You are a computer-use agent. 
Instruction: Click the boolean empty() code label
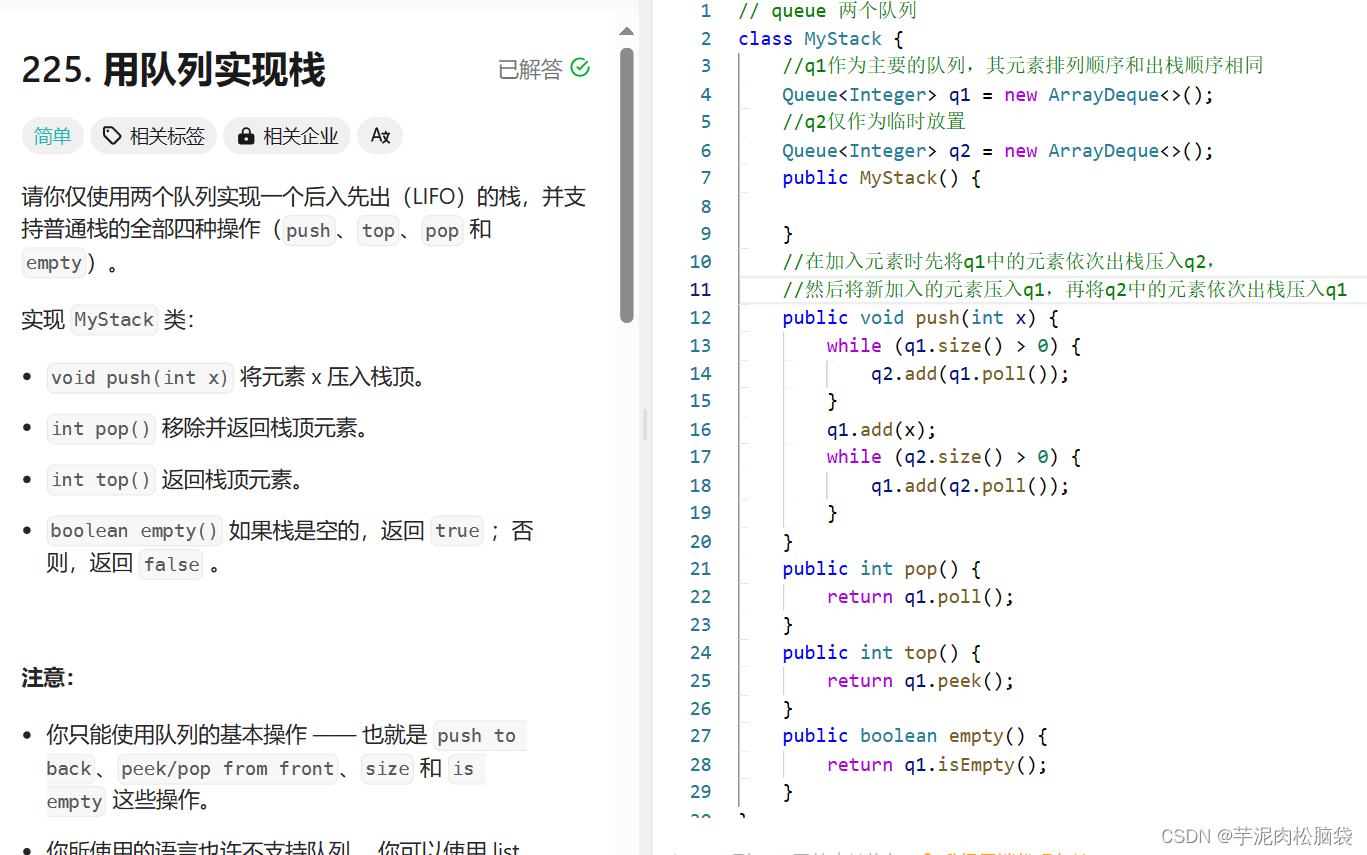click(x=135, y=530)
